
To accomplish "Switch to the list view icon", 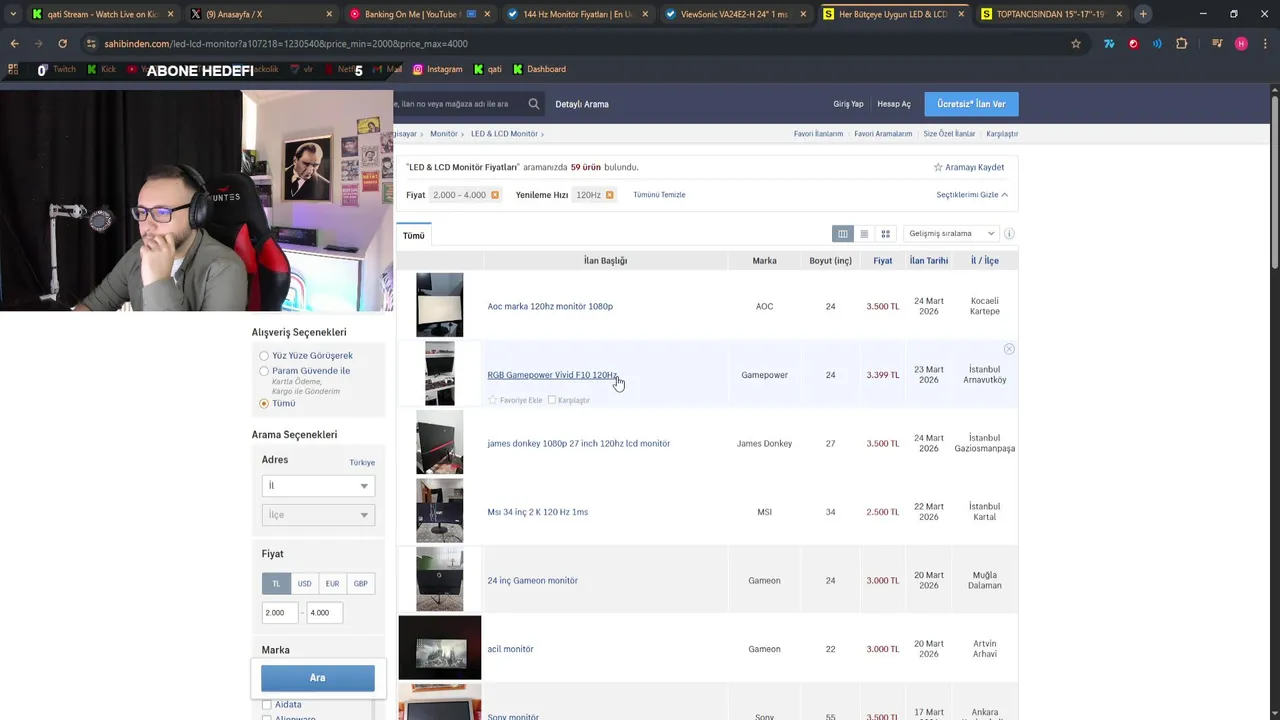I will point(864,234).
